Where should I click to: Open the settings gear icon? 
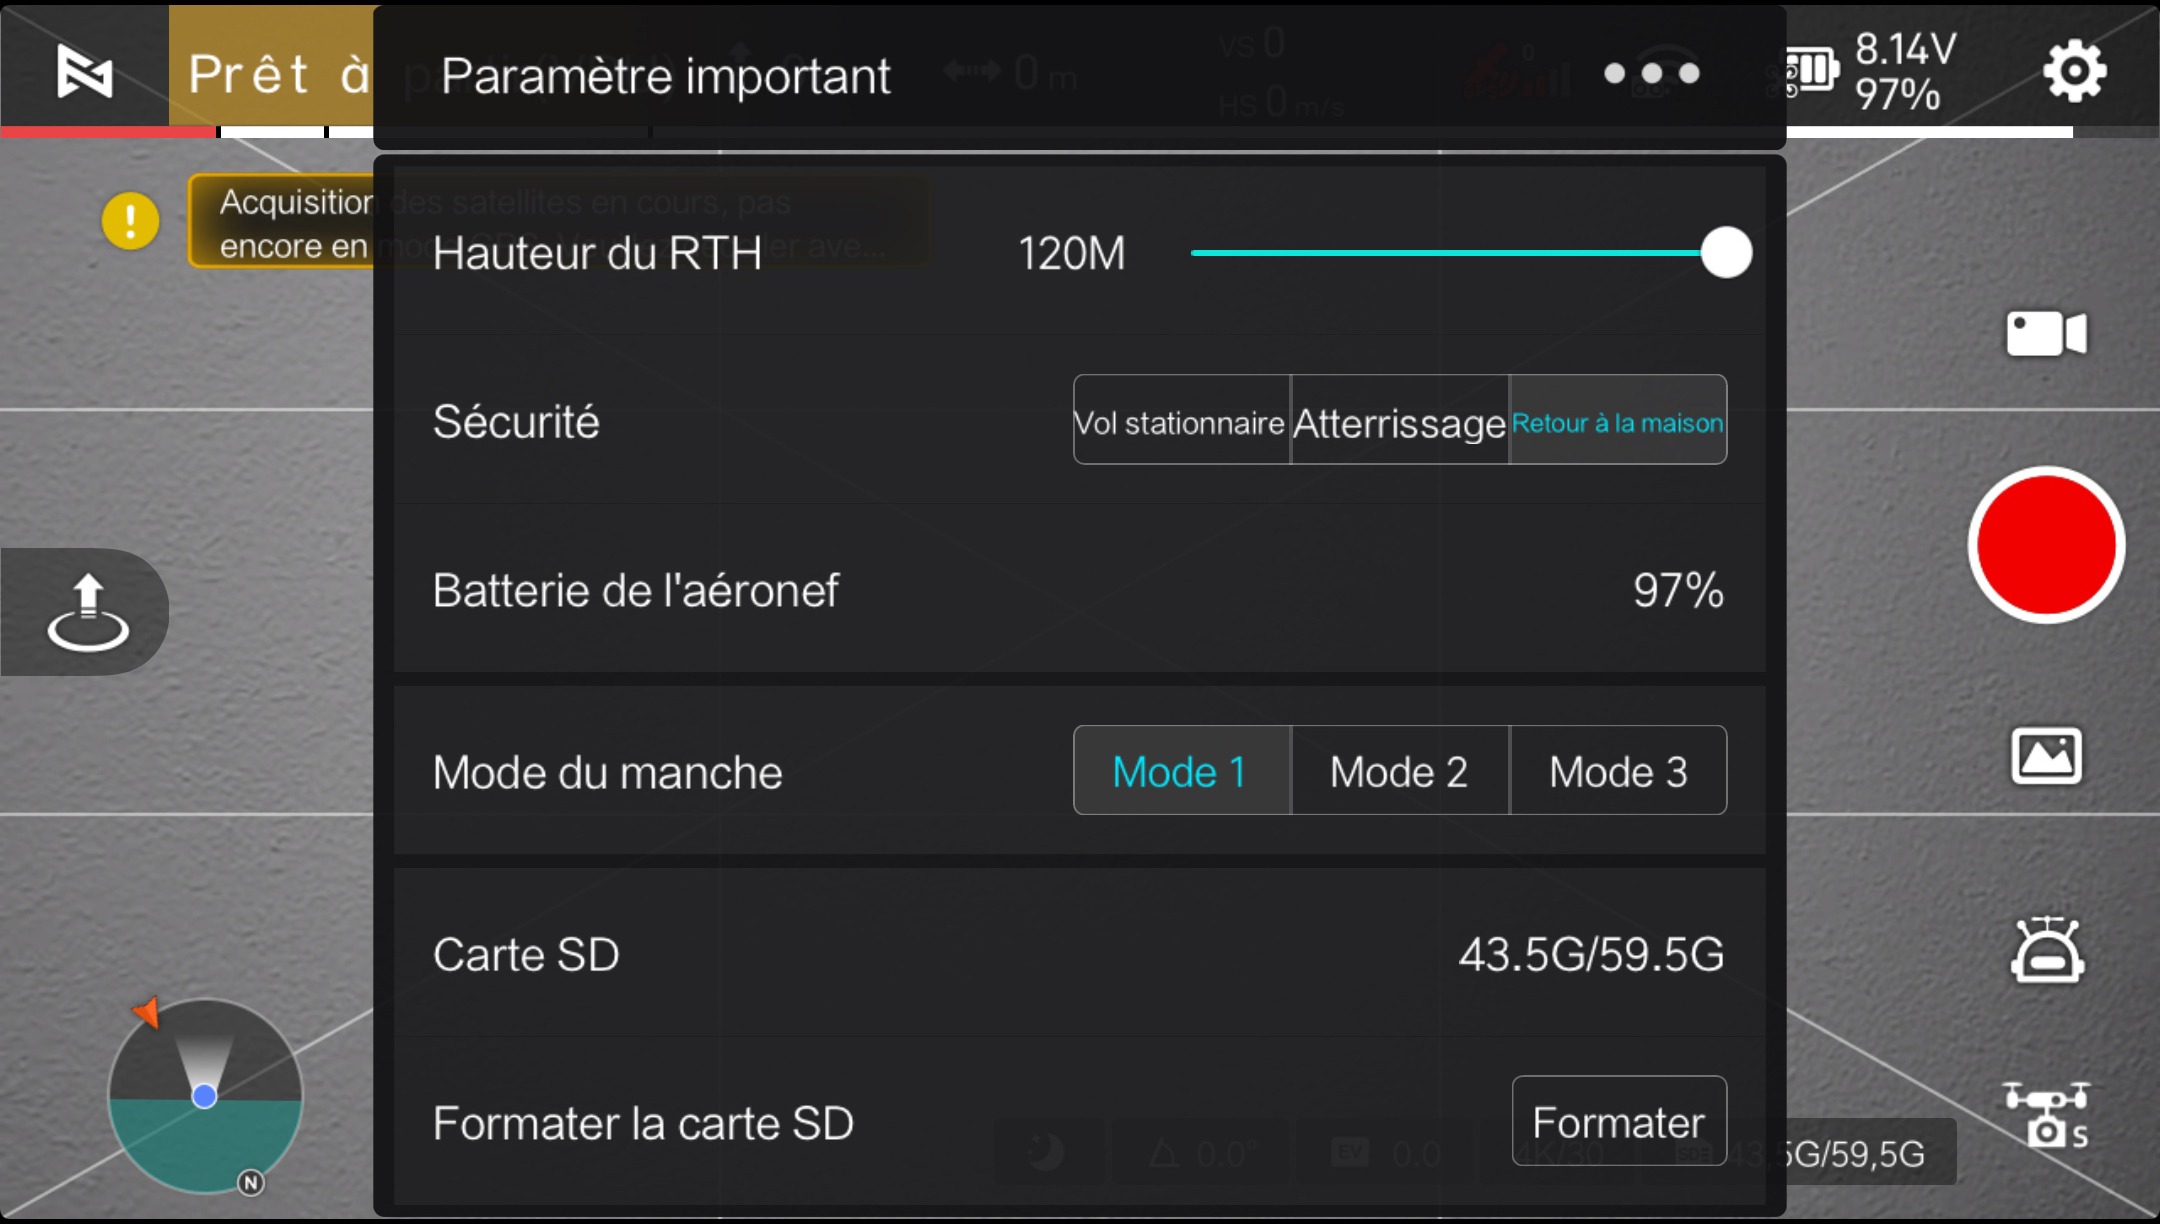[2075, 71]
